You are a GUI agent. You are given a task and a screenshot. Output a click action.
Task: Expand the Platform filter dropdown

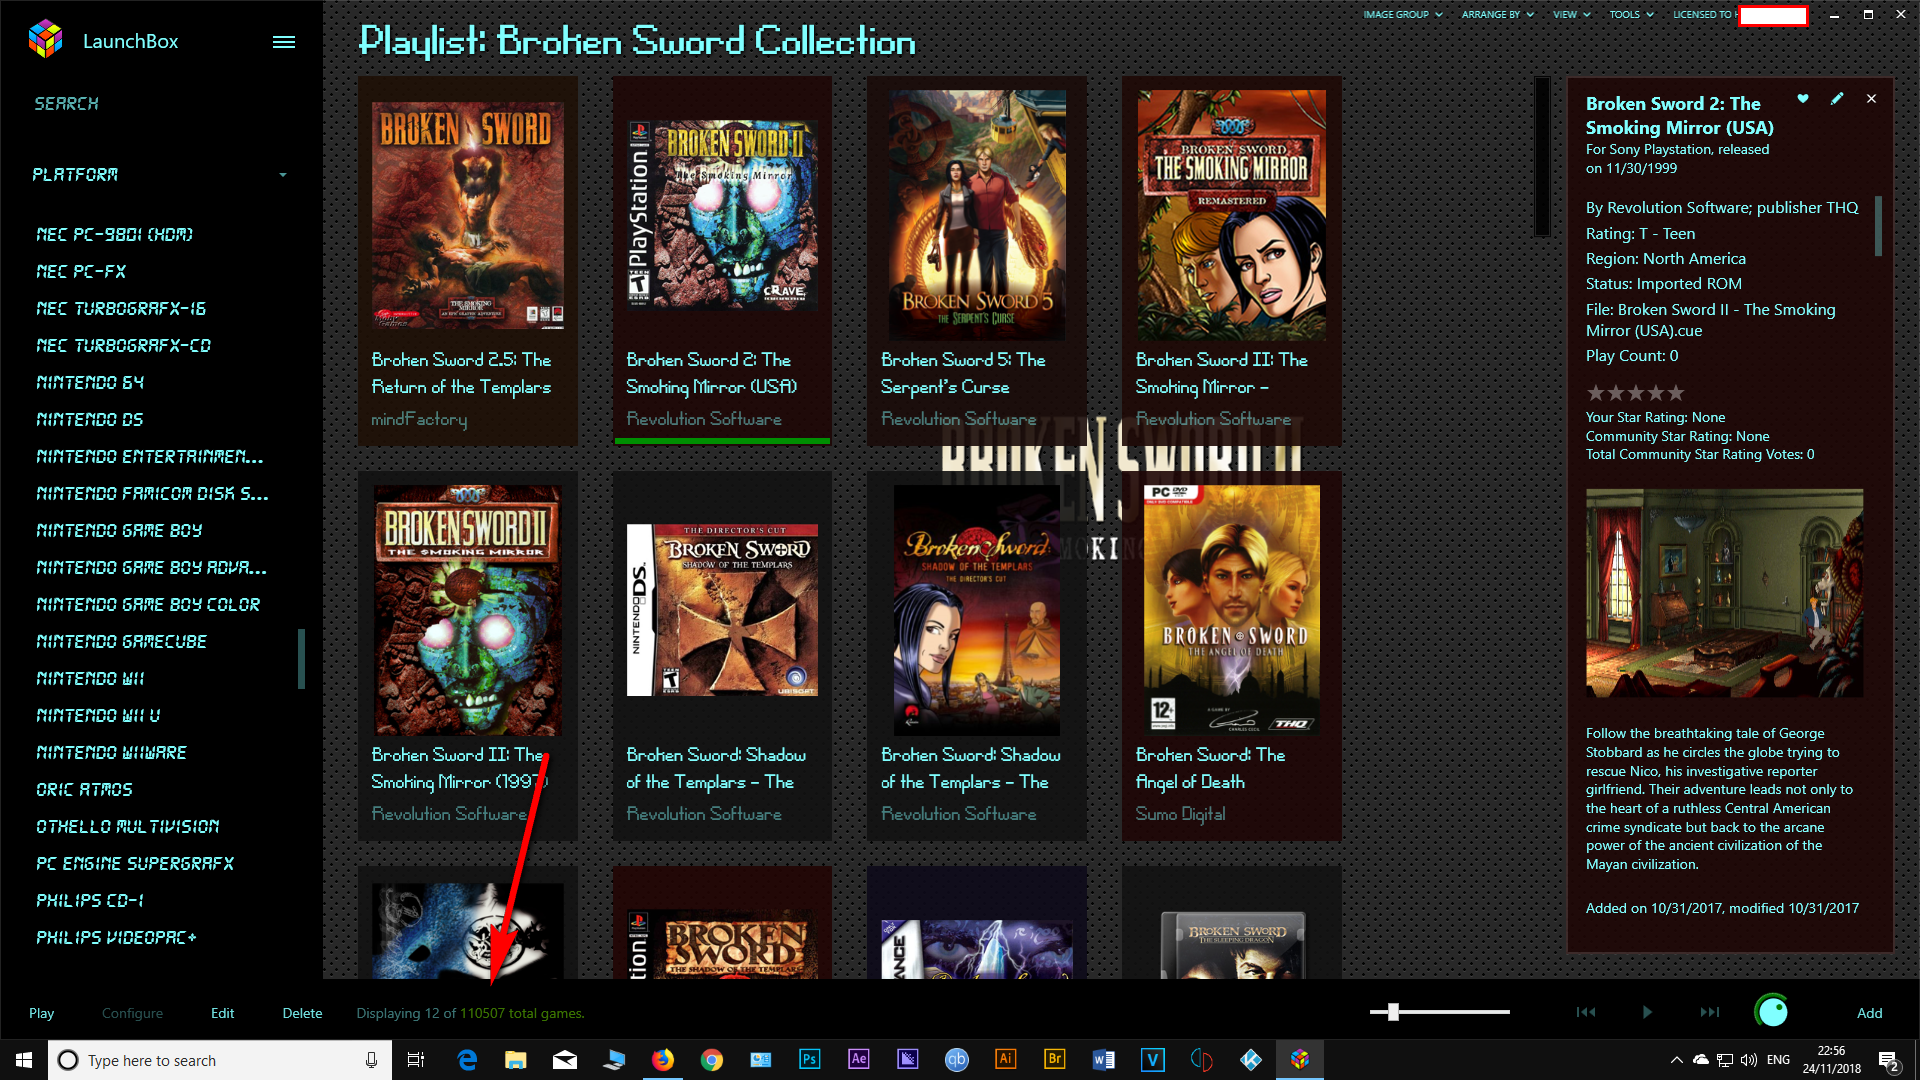160,175
